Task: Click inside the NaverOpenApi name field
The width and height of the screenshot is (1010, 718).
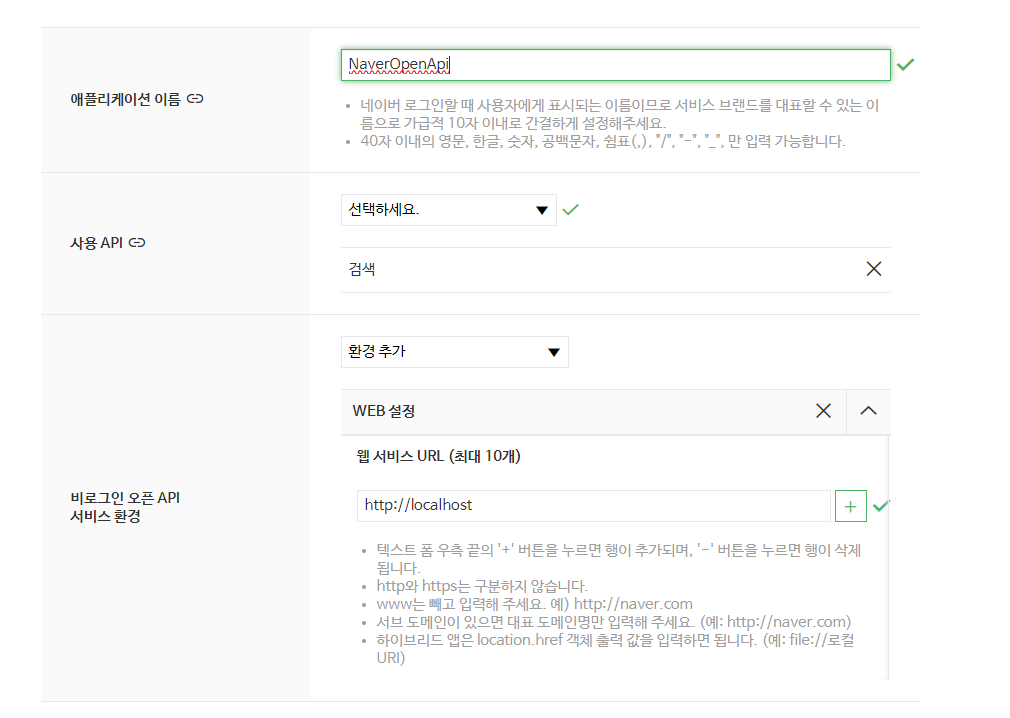Action: pos(615,64)
